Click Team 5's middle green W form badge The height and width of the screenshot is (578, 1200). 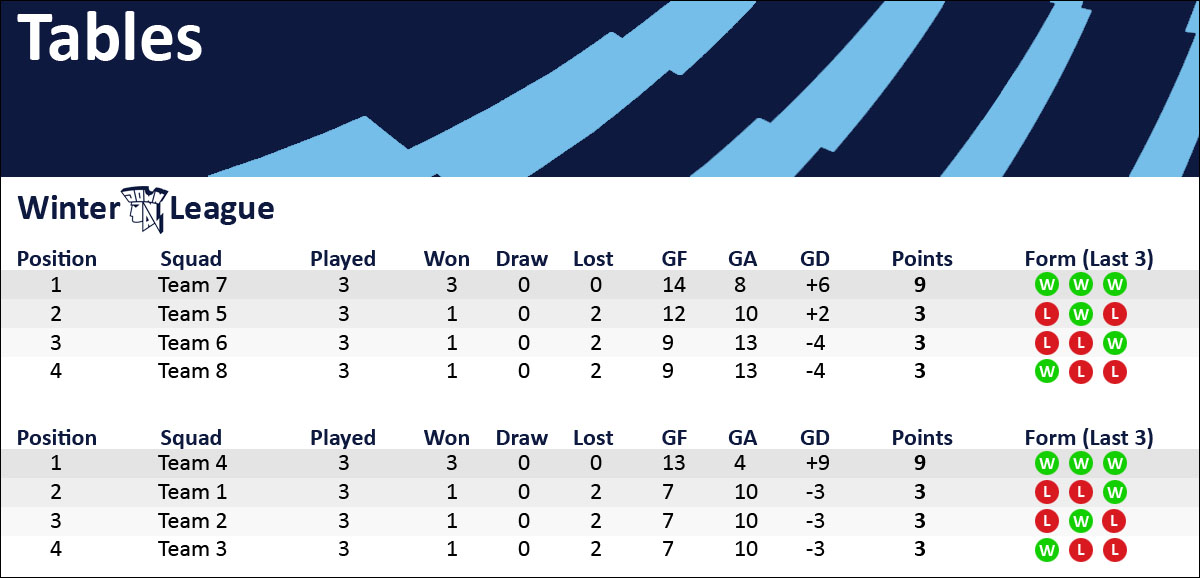1081,314
